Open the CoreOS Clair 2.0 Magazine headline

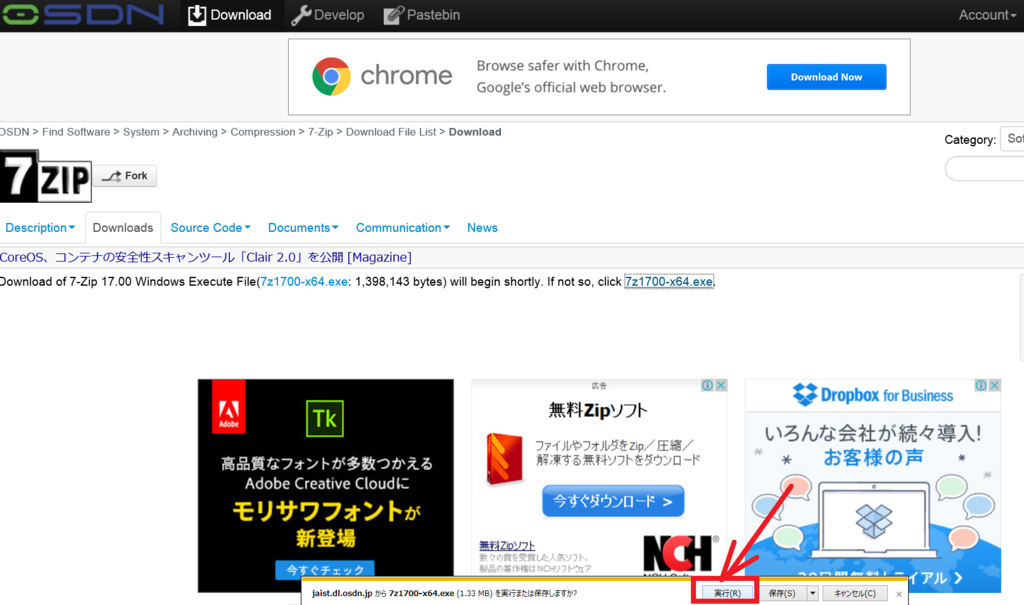click(x=206, y=257)
